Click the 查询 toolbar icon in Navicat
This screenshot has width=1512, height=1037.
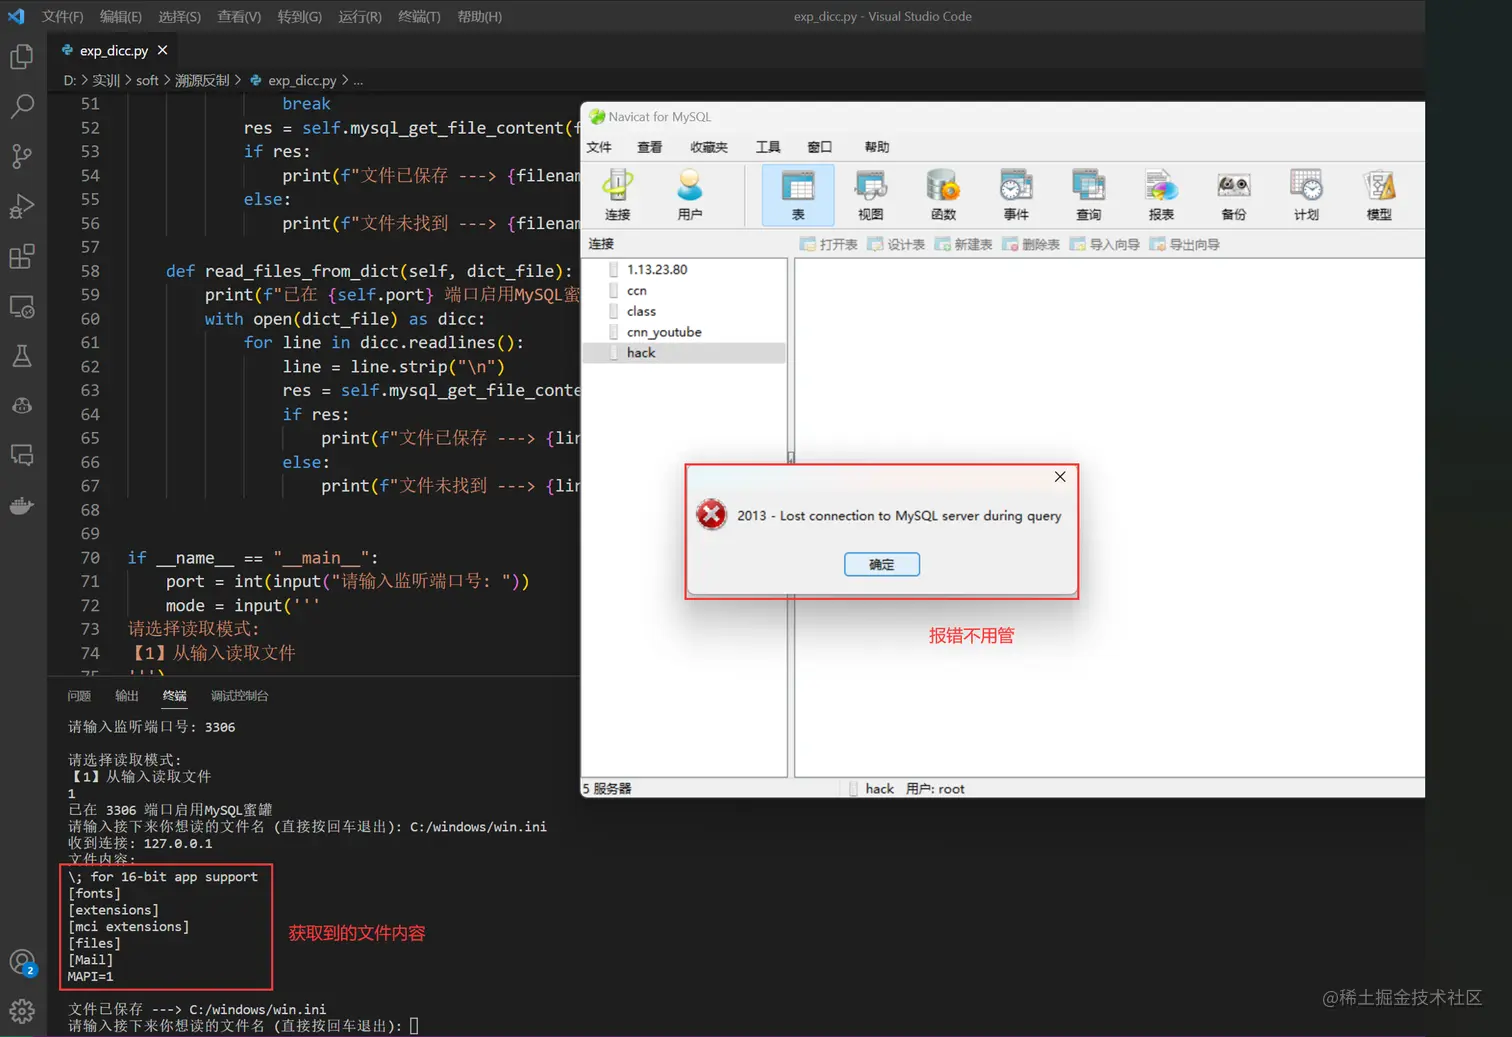pyautogui.click(x=1088, y=195)
